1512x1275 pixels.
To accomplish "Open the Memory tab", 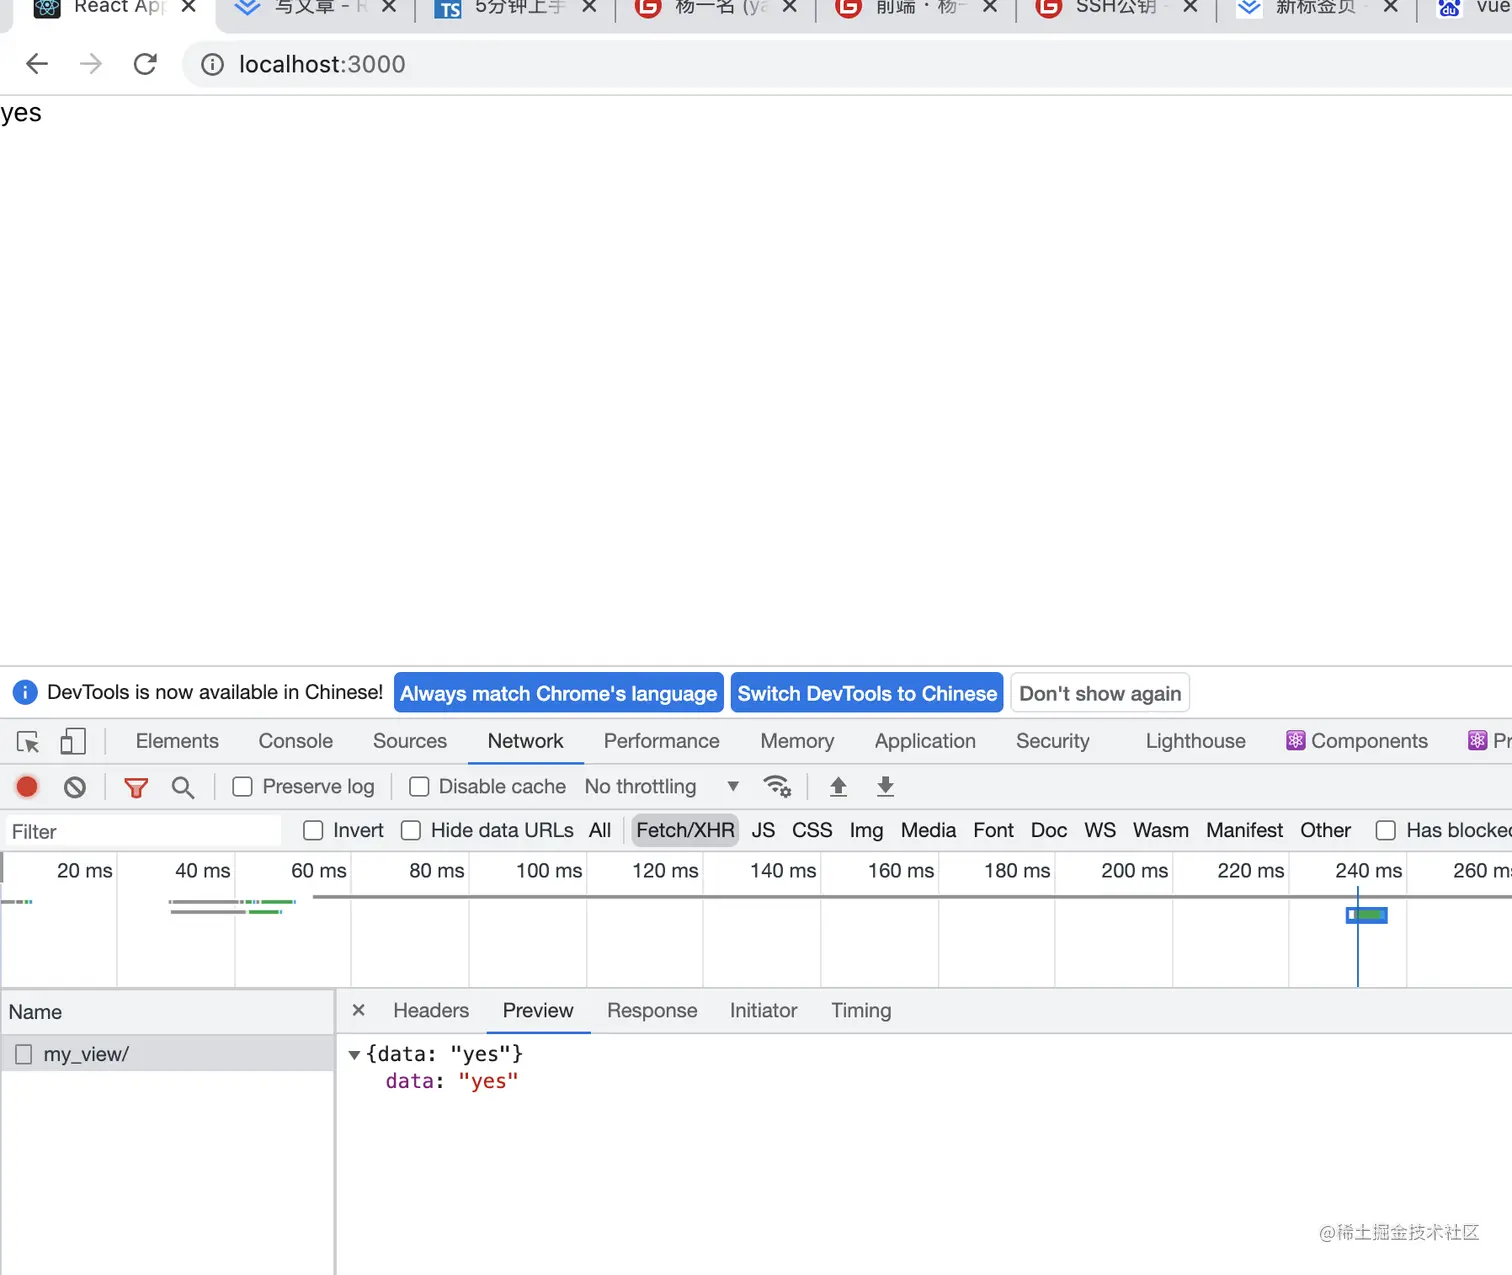I will (797, 742).
